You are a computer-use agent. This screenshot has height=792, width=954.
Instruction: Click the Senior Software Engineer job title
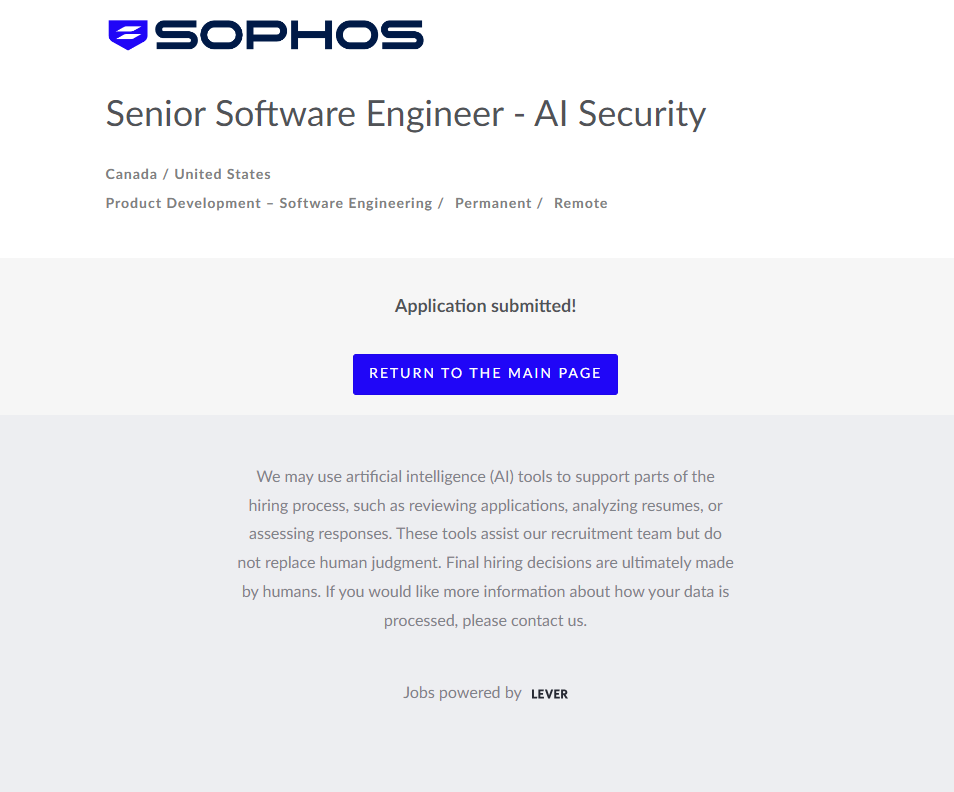(x=304, y=114)
